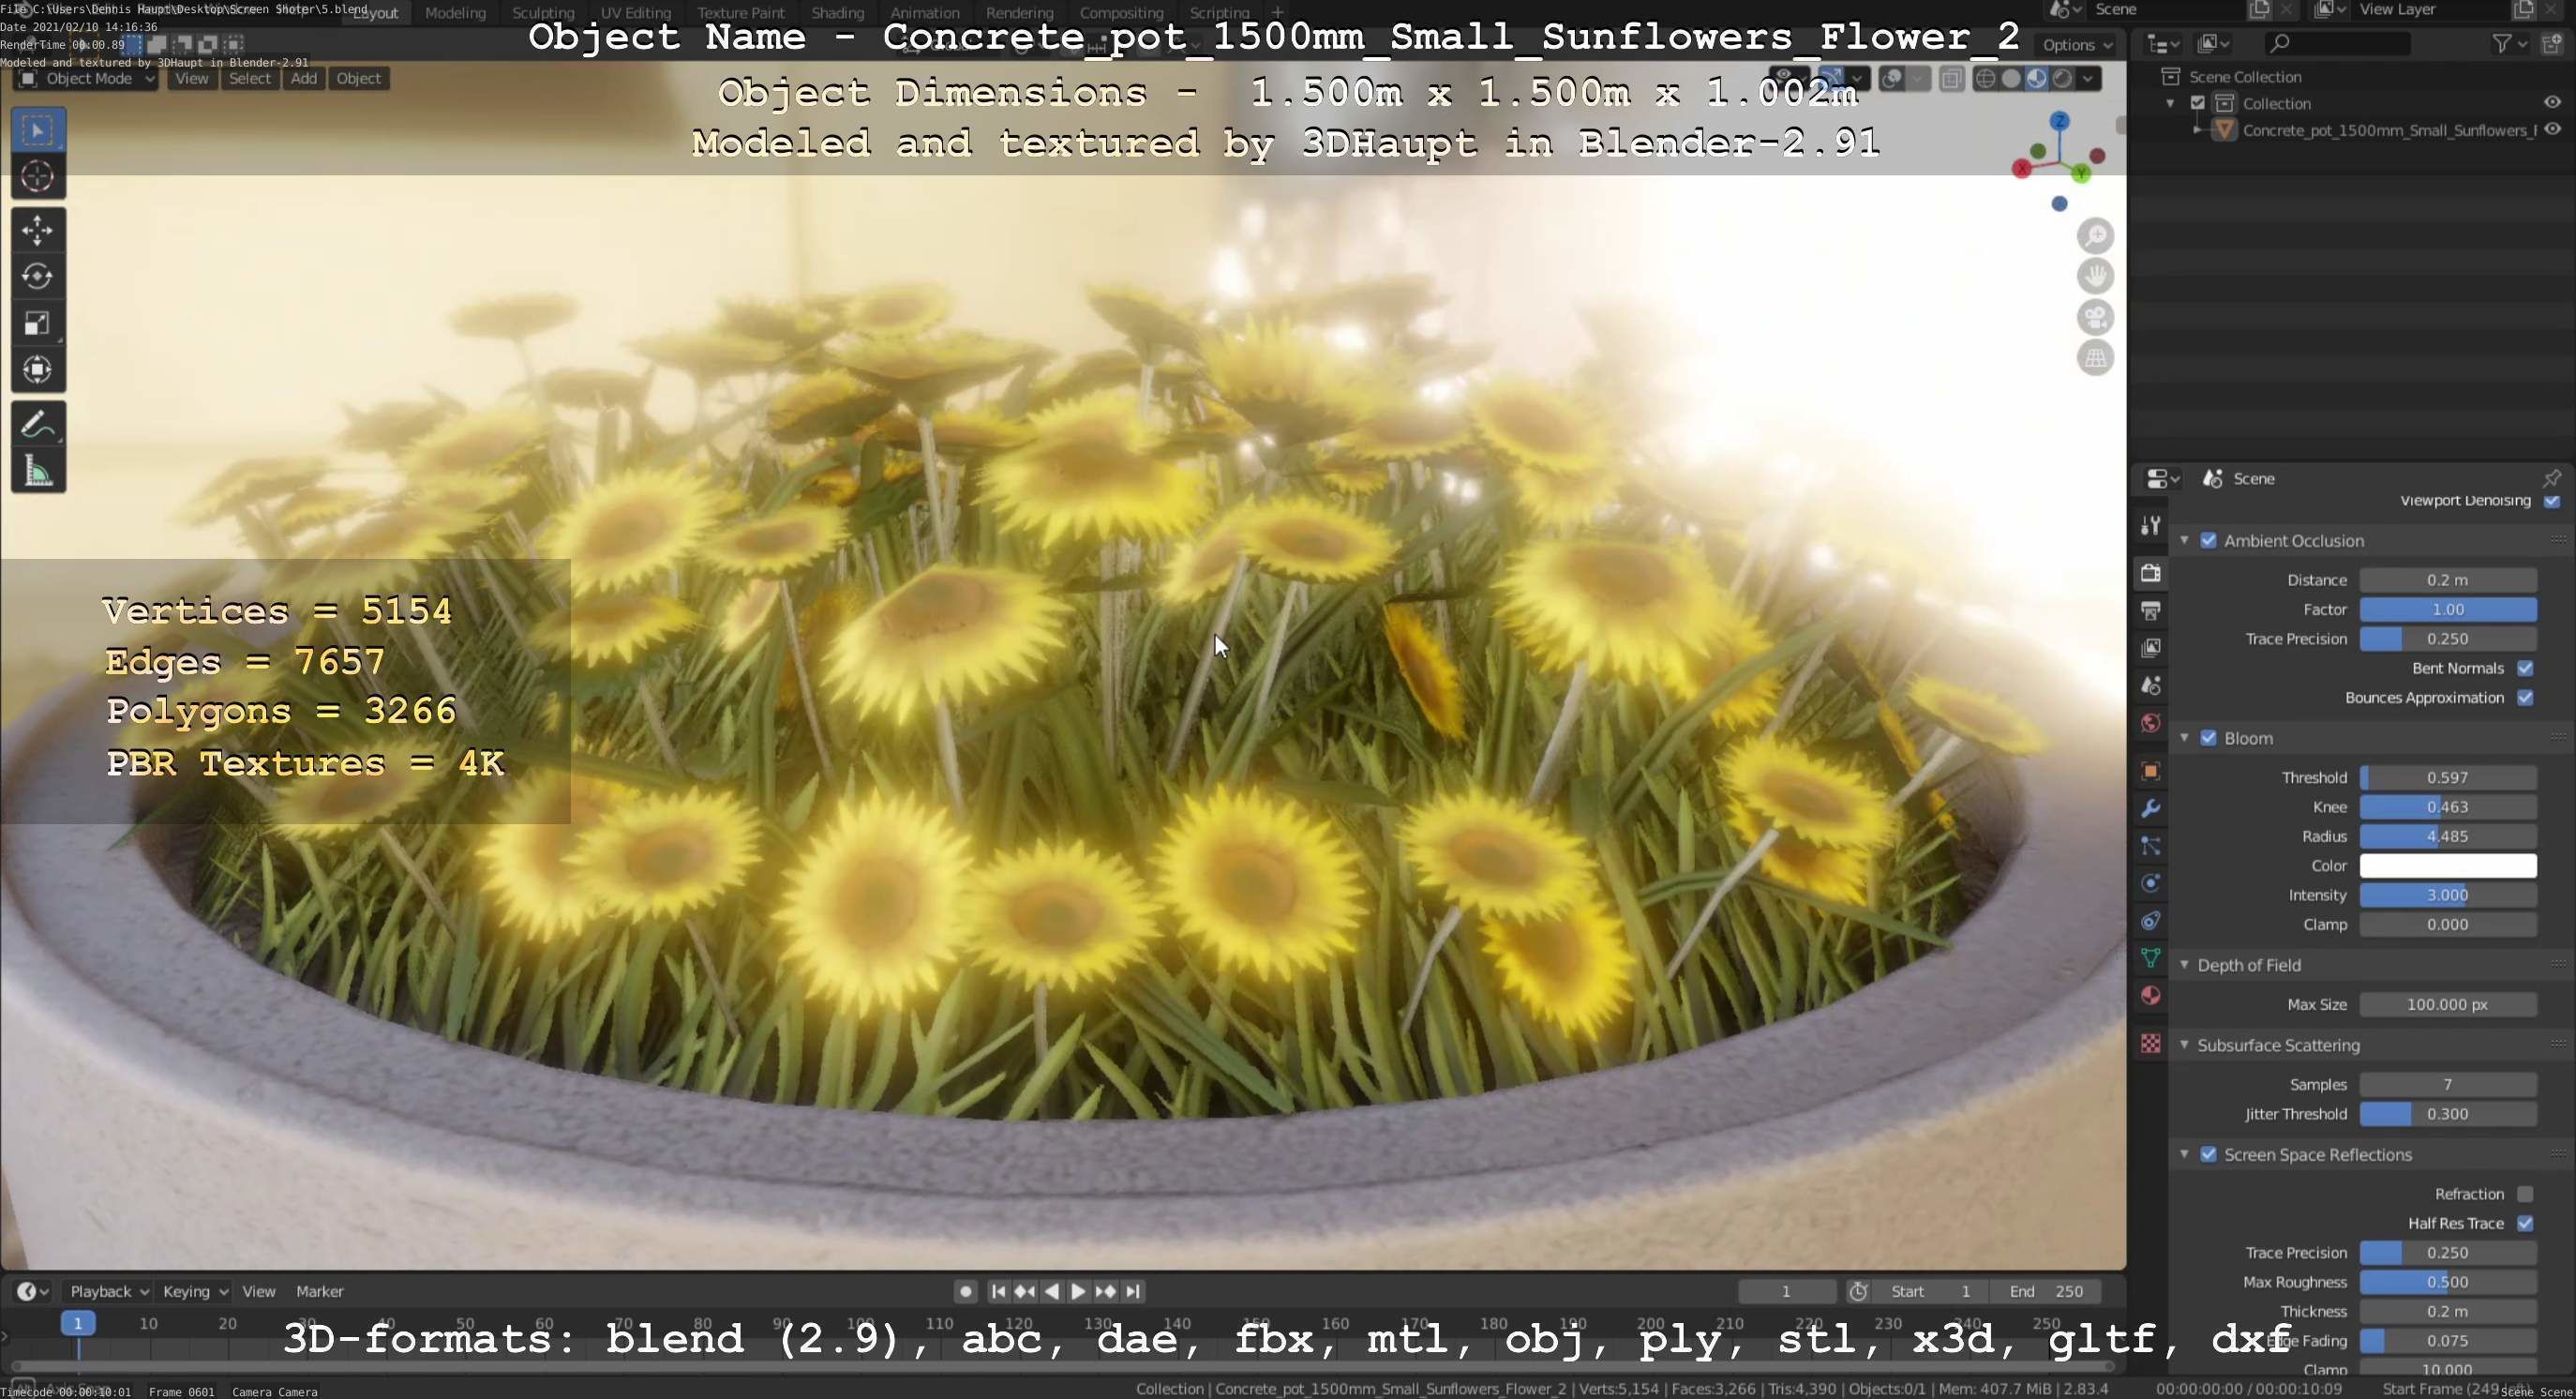2576x1399 pixels.
Task: Open the Keying dropdown in timeline
Action: coord(195,1292)
